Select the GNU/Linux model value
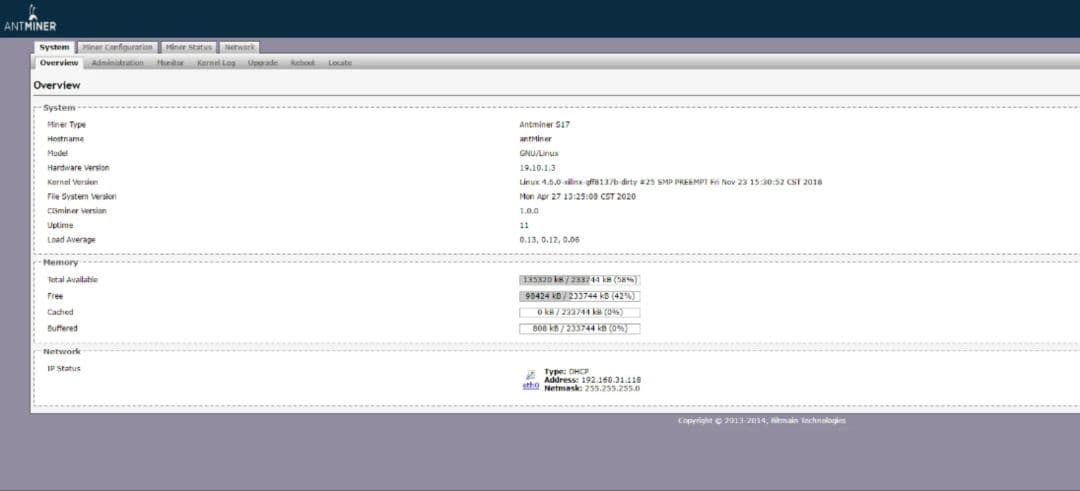 point(539,154)
